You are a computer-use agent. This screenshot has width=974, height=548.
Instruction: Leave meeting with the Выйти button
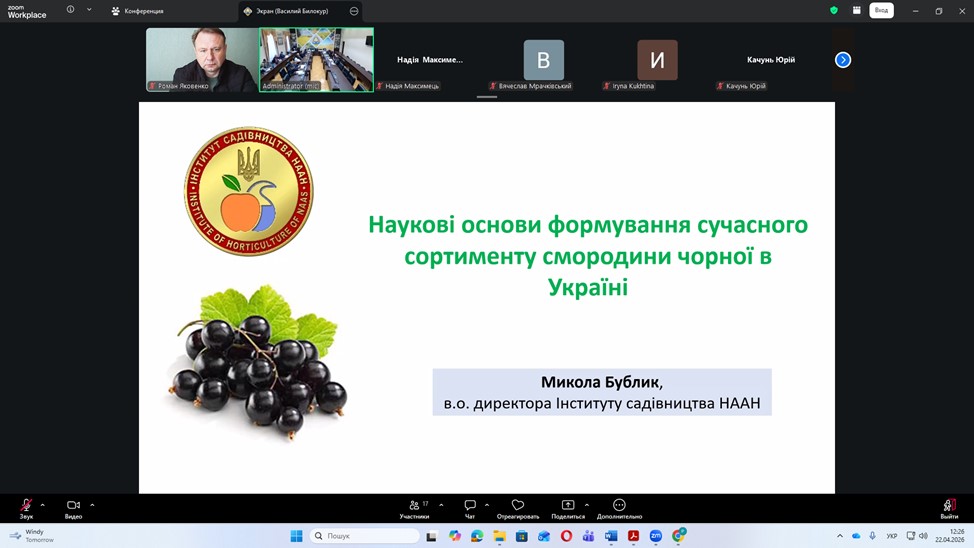click(948, 507)
